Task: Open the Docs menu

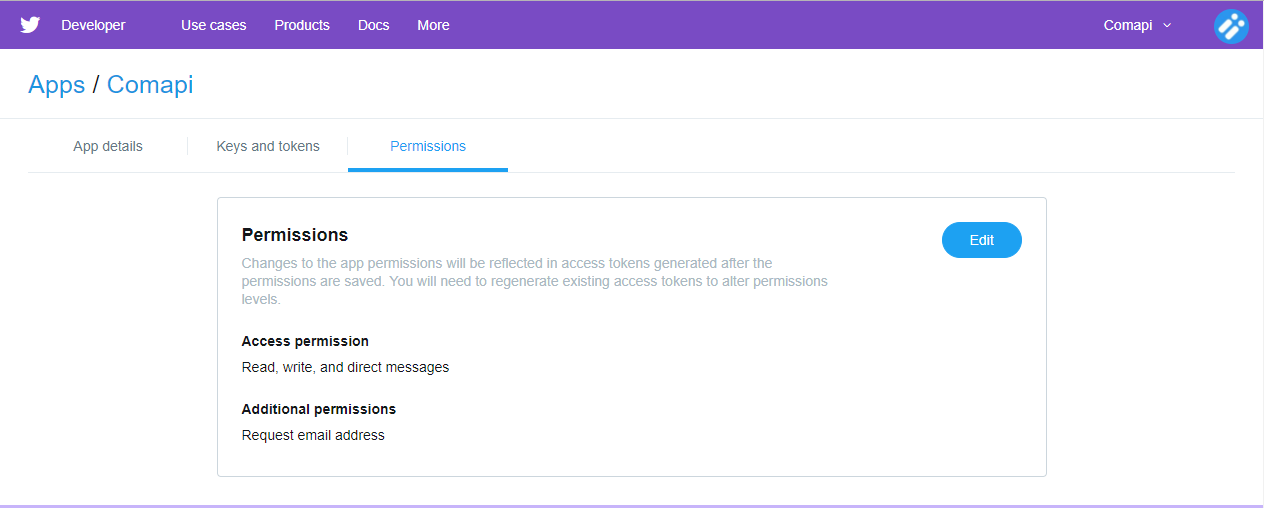Action: 374,25
